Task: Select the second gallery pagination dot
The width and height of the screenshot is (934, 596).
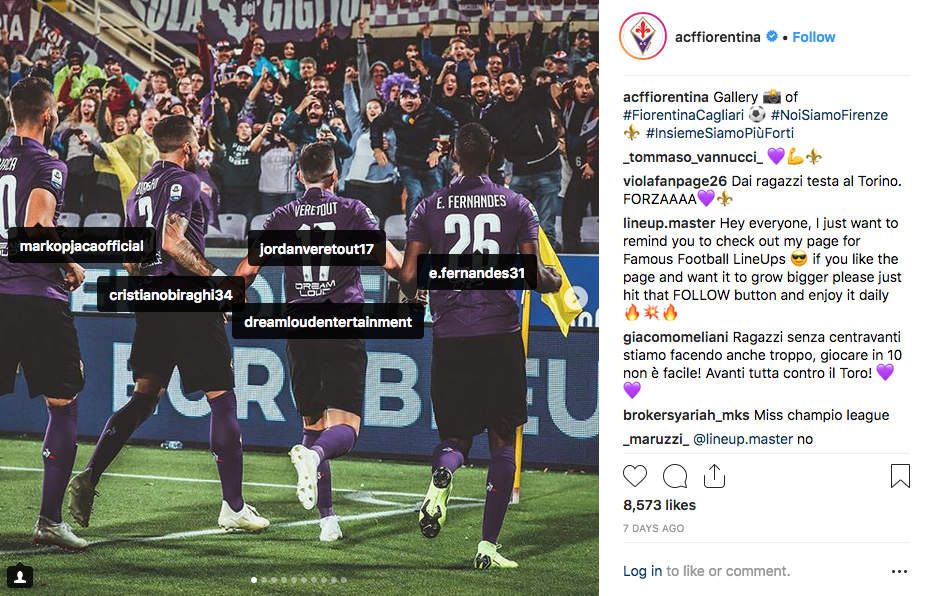Action: (264, 579)
